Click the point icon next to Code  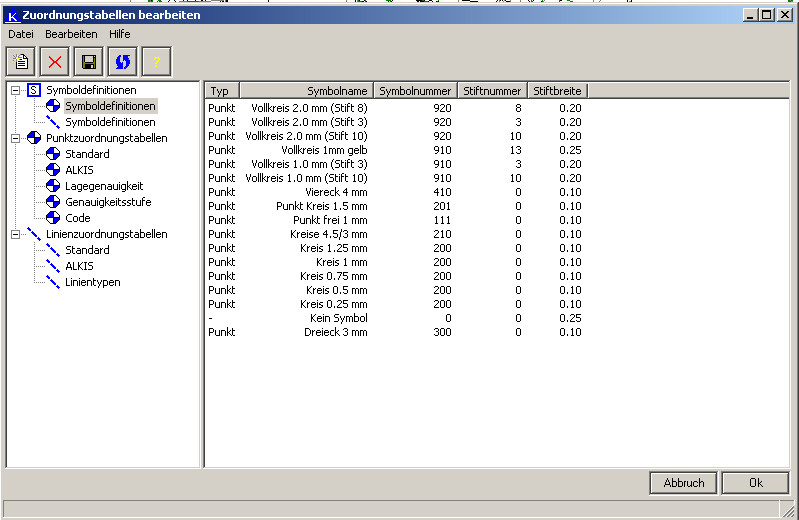53,218
